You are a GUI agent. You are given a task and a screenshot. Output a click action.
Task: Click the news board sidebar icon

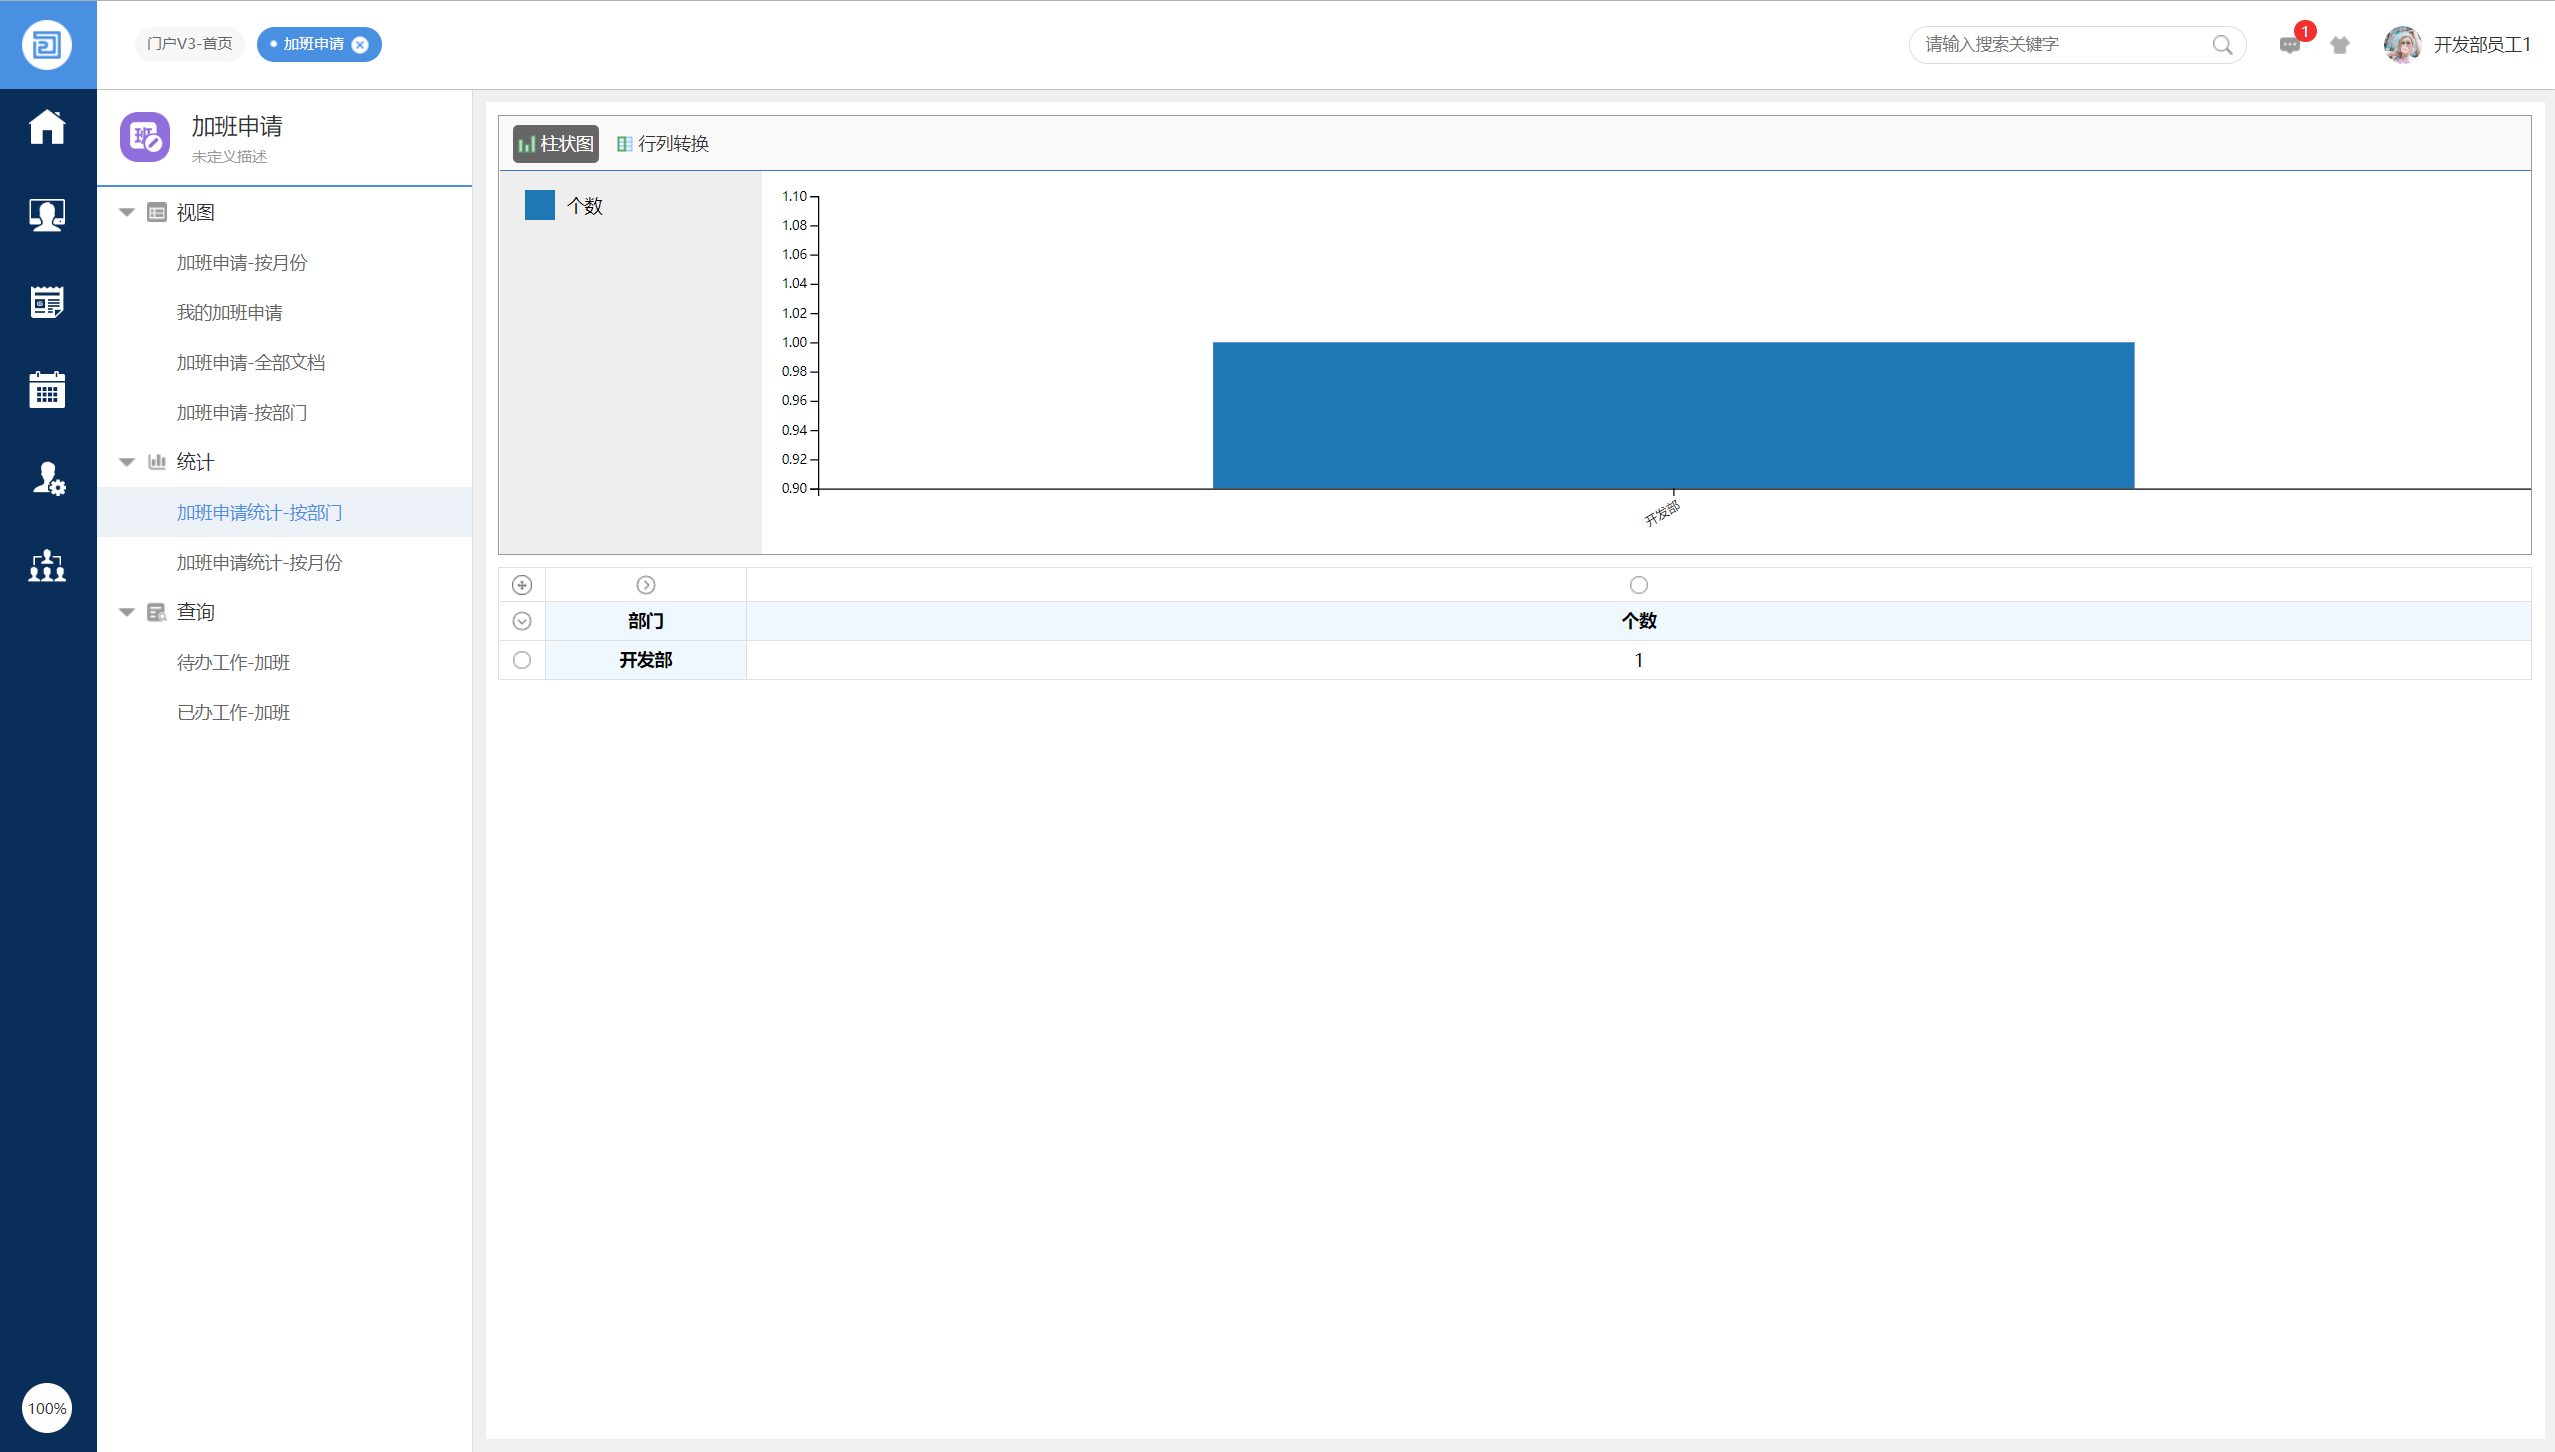click(47, 302)
